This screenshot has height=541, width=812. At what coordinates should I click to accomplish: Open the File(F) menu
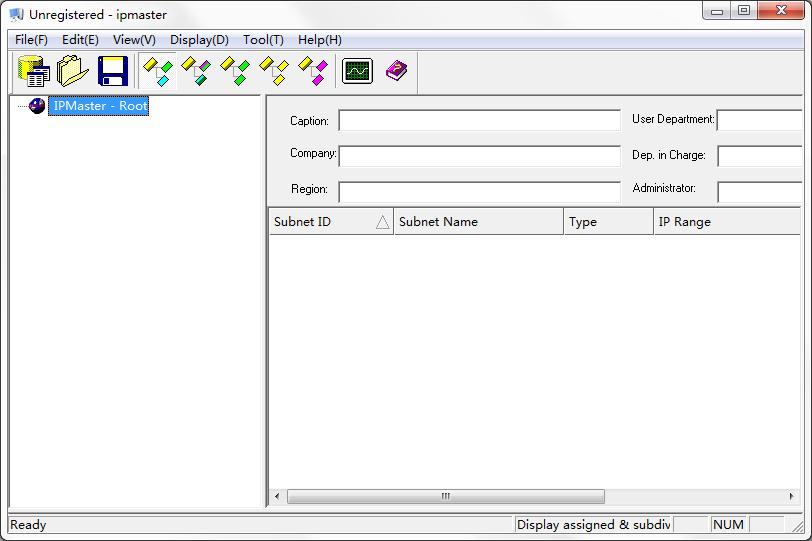point(31,40)
